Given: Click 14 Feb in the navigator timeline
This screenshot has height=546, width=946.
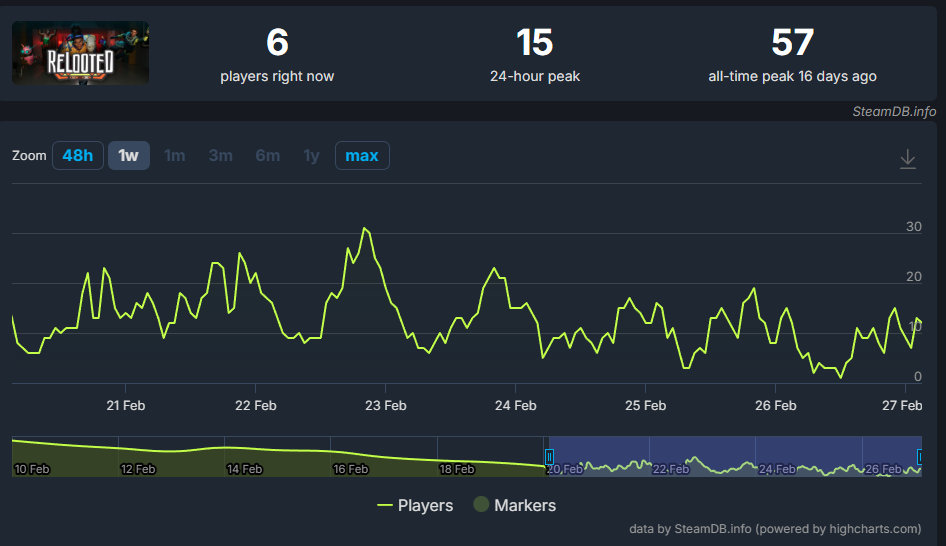Looking at the screenshot, I should [245, 468].
